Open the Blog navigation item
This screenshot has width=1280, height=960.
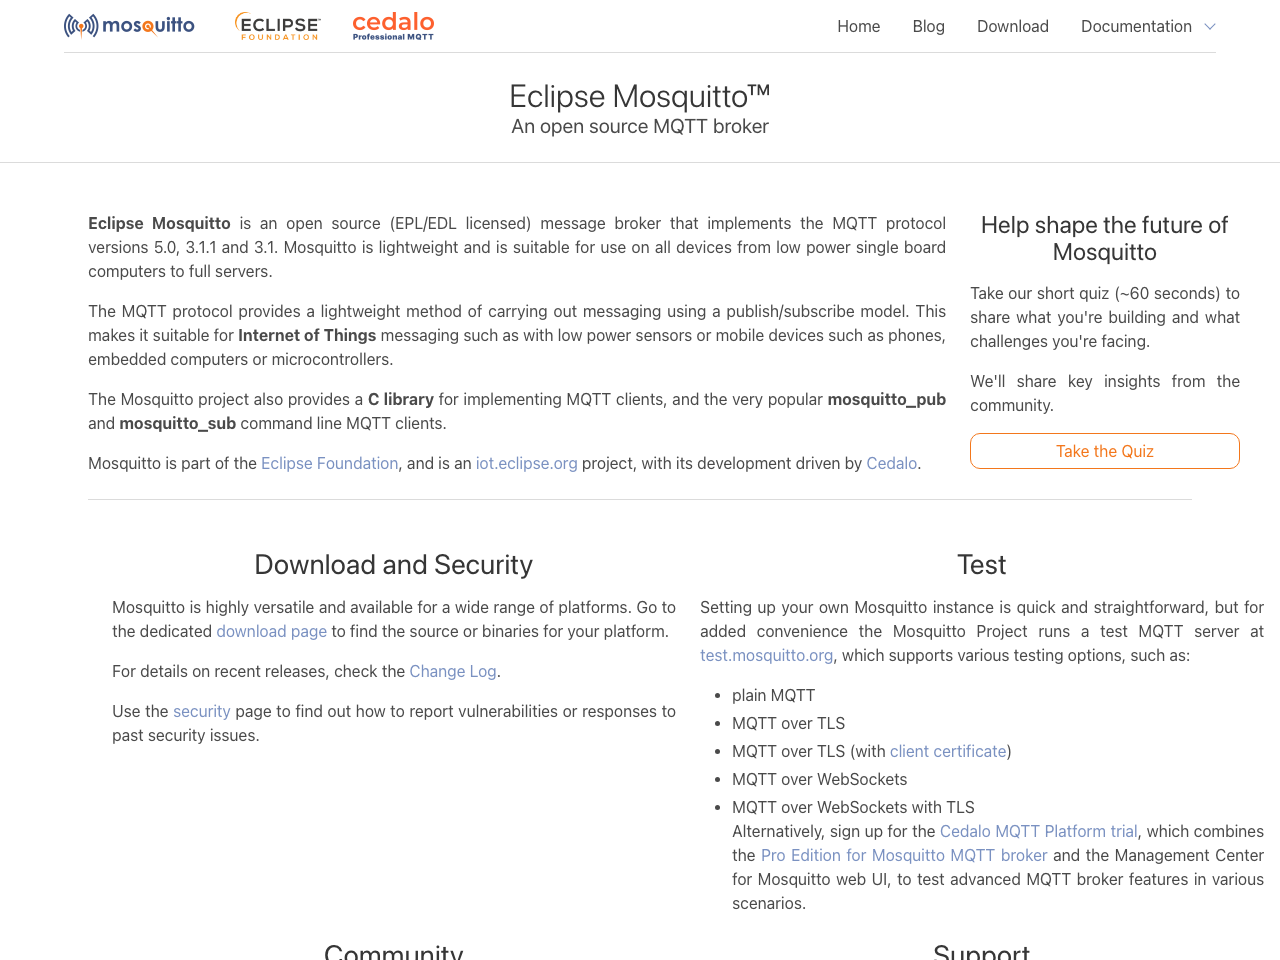pyautogui.click(x=928, y=24)
